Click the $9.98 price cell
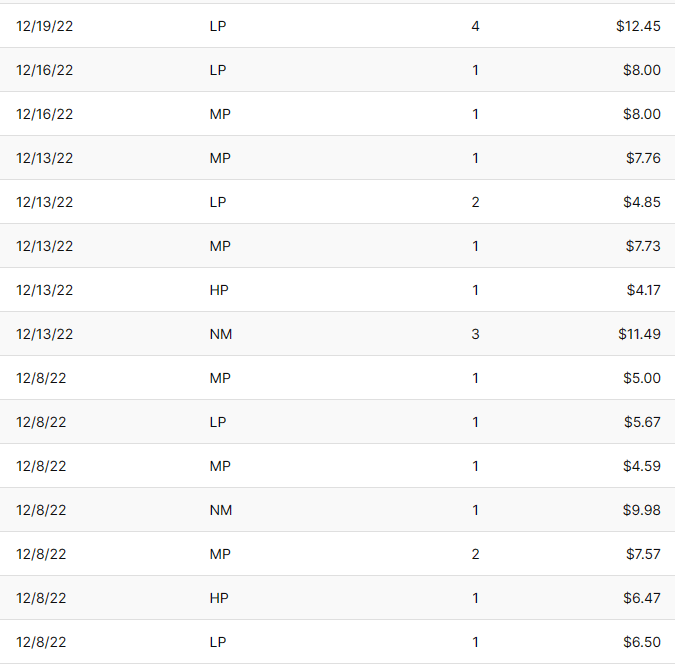The width and height of the screenshot is (675, 668). (641, 510)
